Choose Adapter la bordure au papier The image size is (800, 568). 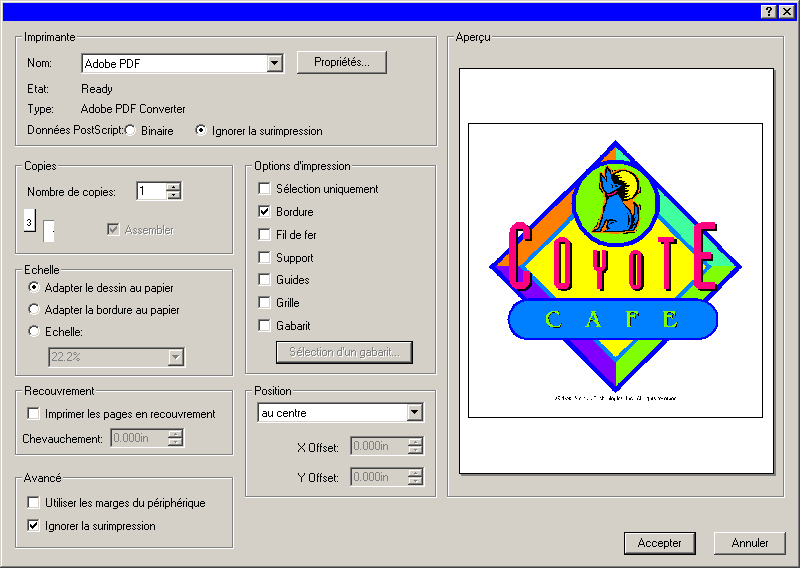click(35, 310)
